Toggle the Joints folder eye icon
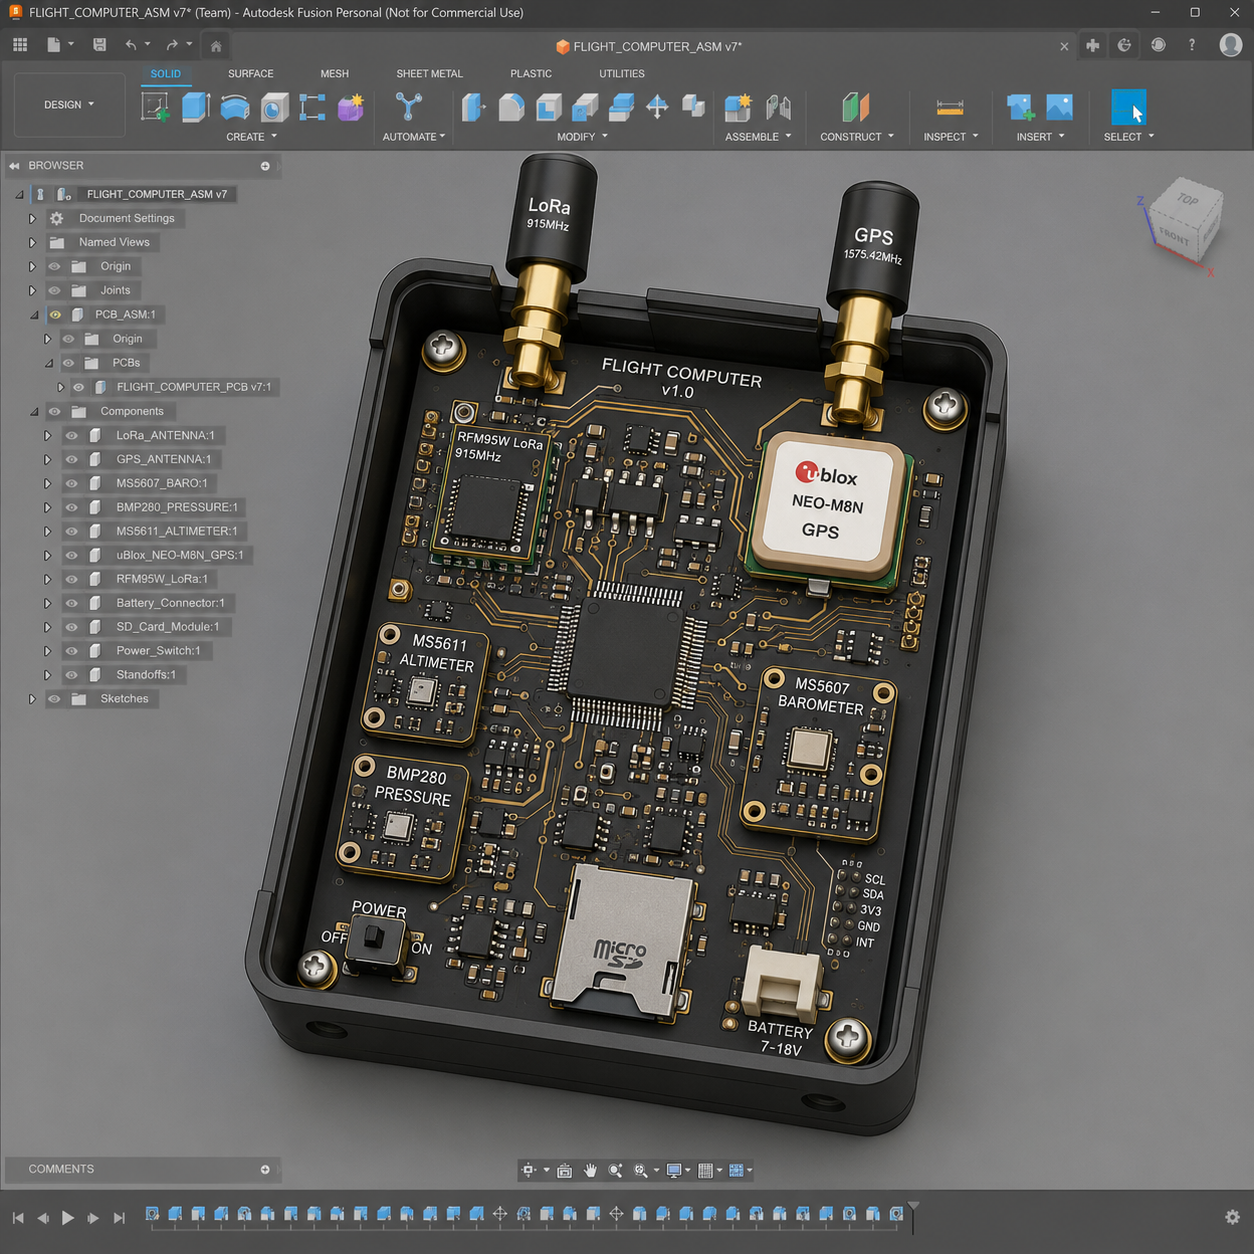This screenshot has height=1254, width=1254. pyautogui.click(x=55, y=290)
